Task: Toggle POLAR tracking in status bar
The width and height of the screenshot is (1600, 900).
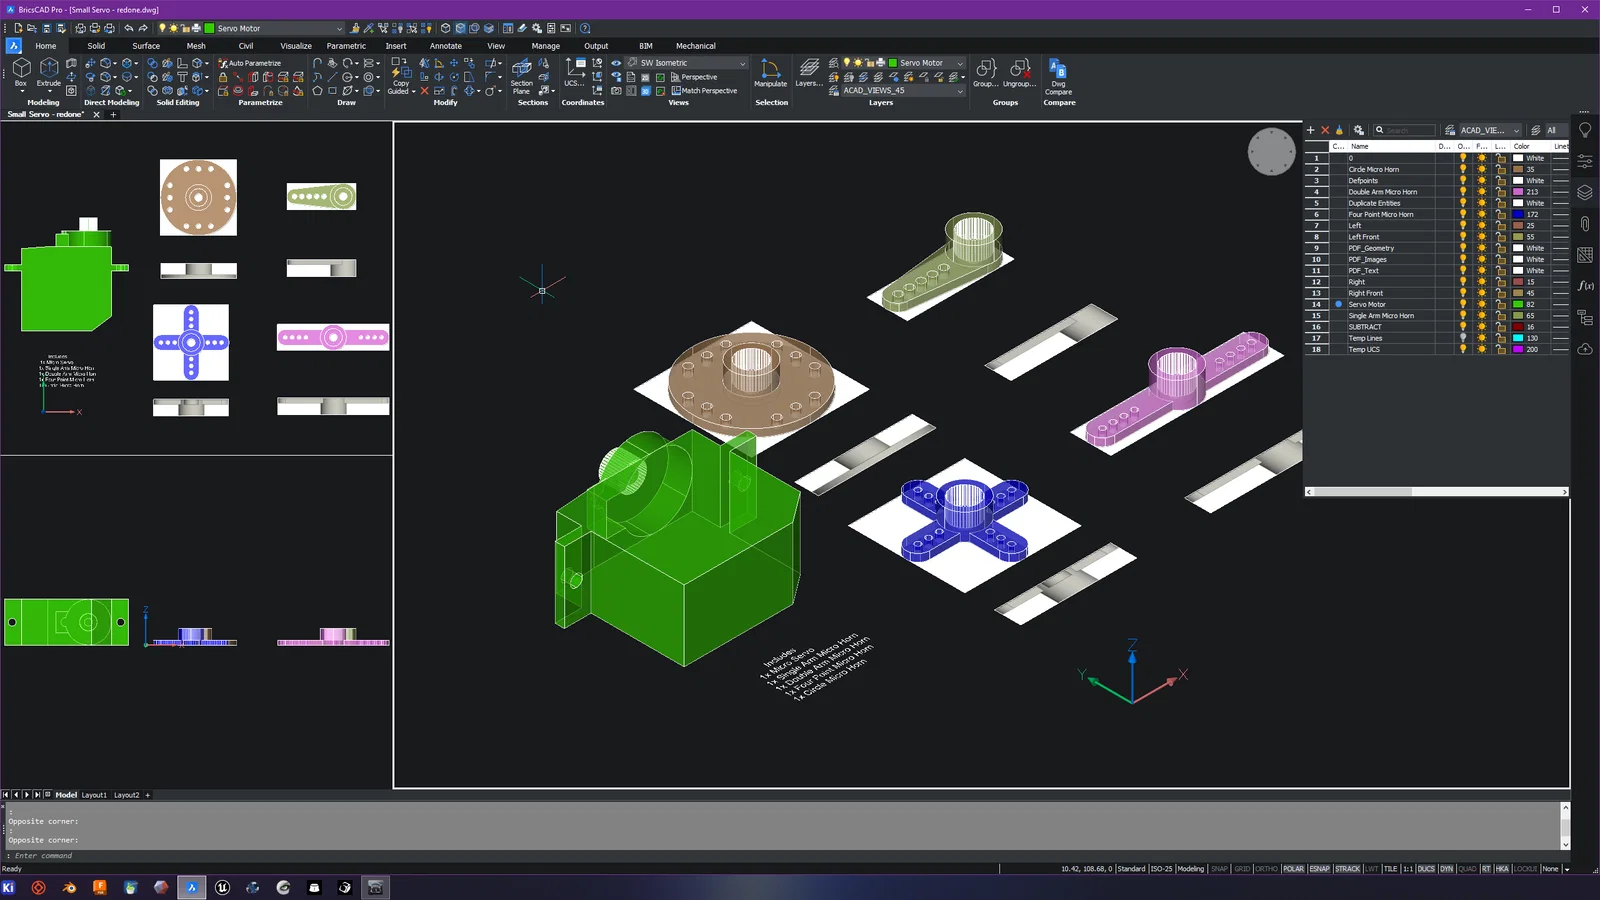Action: click(1293, 869)
